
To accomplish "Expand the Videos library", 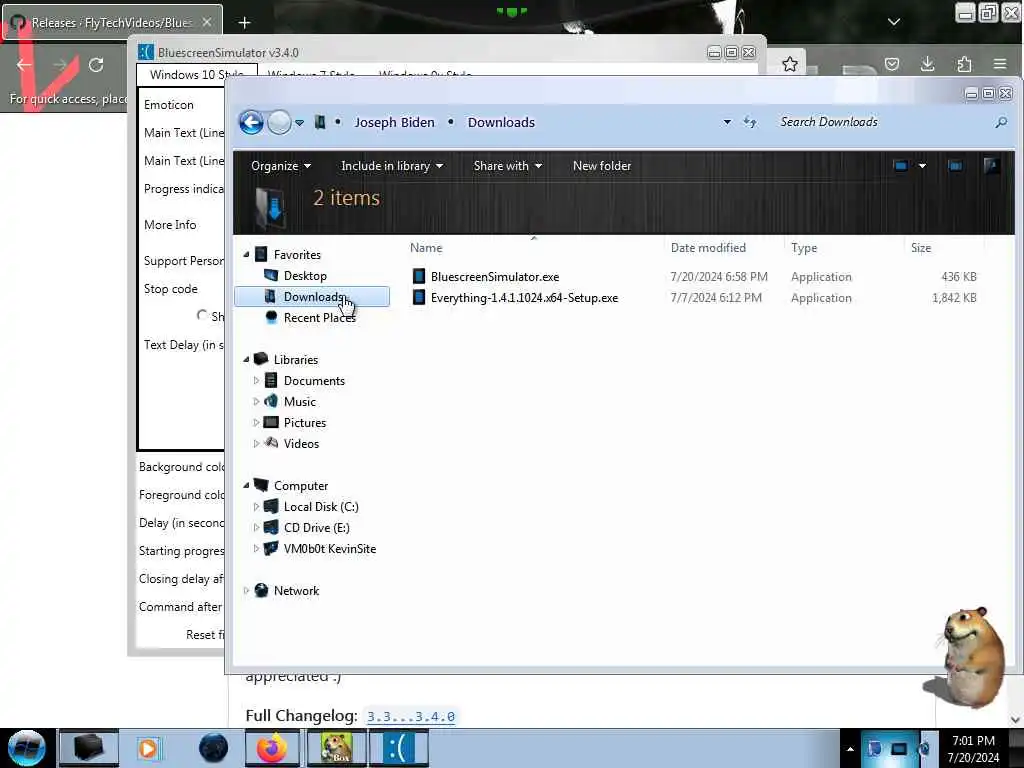I will (x=256, y=443).
